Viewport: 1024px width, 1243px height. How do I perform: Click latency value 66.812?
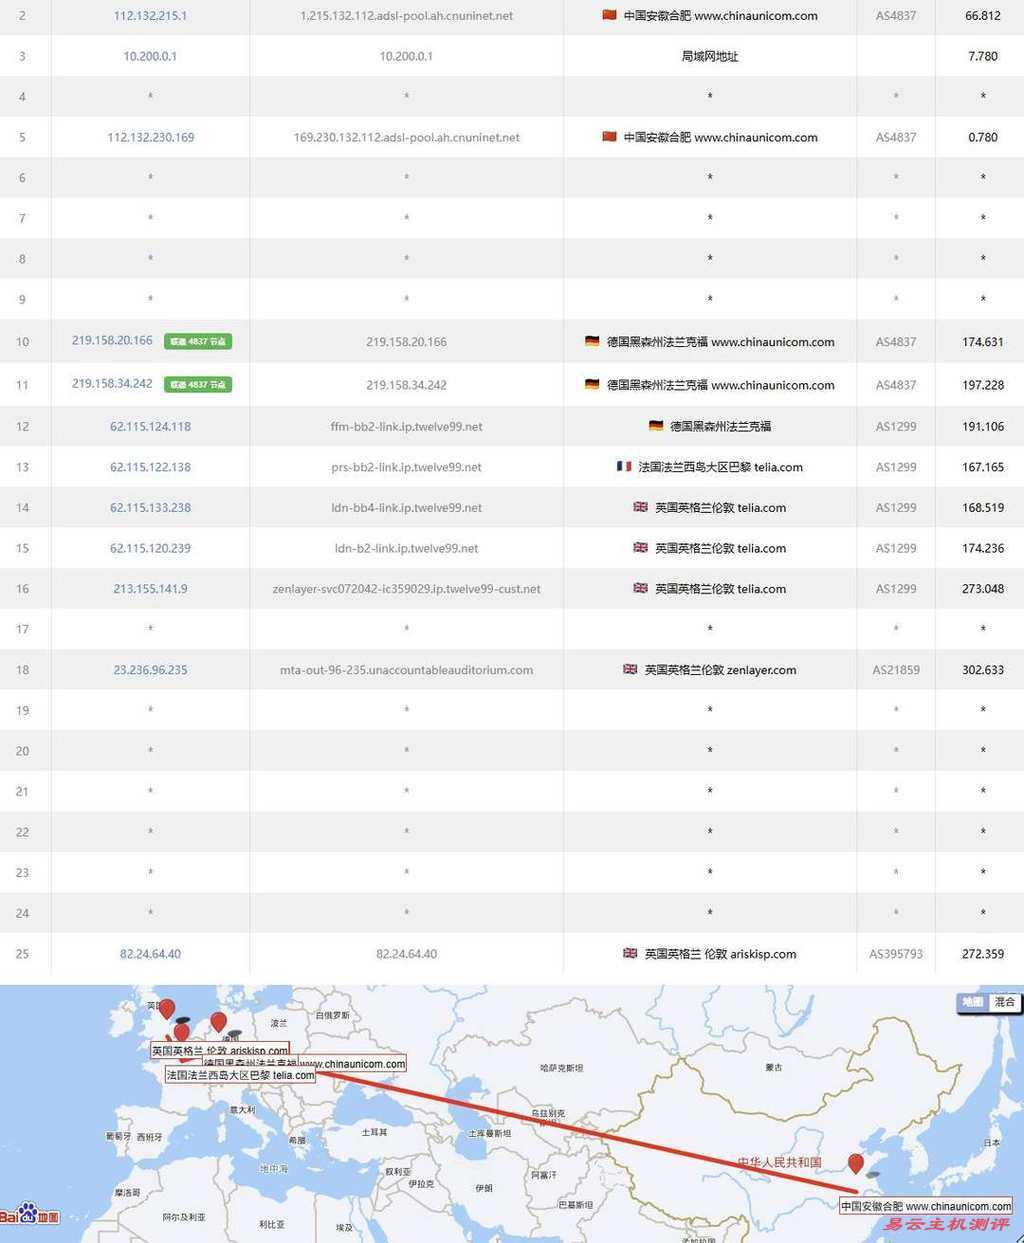(x=983, y=16)
